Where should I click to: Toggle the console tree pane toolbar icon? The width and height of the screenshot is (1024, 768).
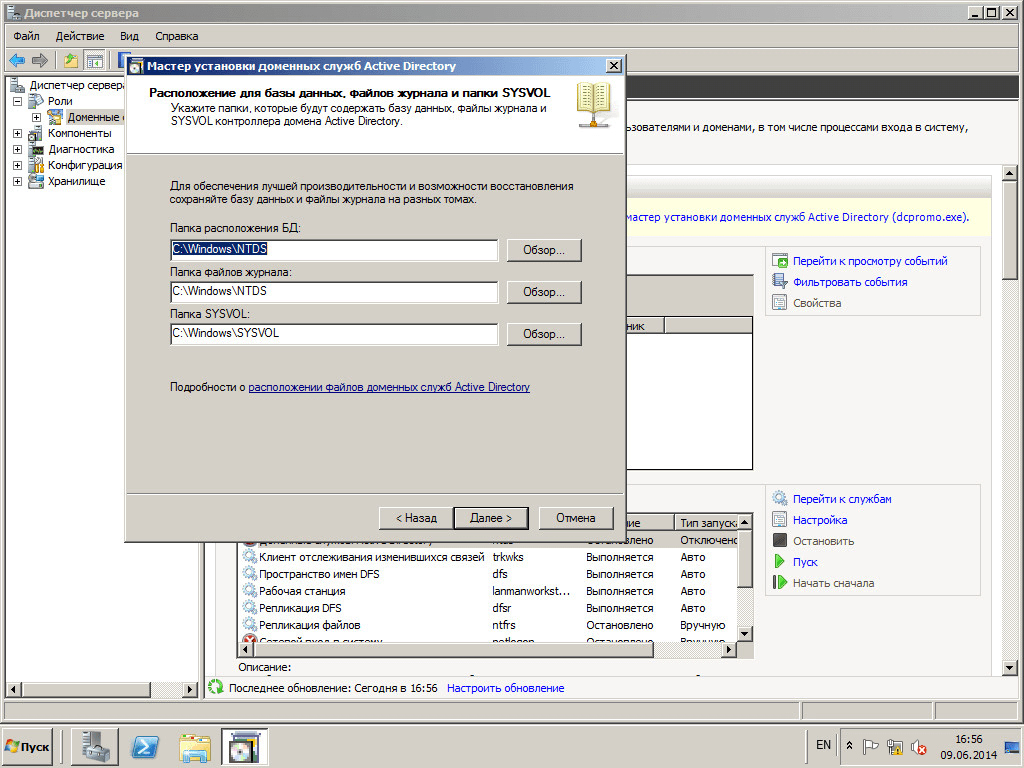point(94,60)
